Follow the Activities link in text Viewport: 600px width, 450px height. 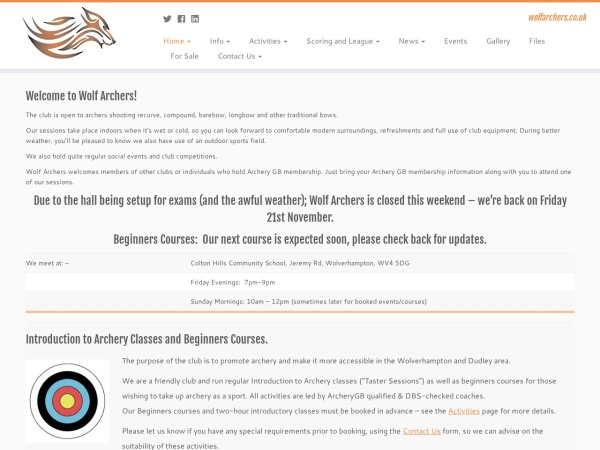tap(464, 411)
